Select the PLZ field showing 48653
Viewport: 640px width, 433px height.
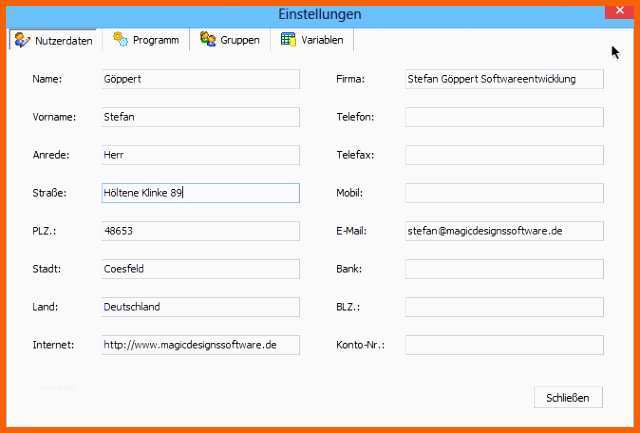200,231
